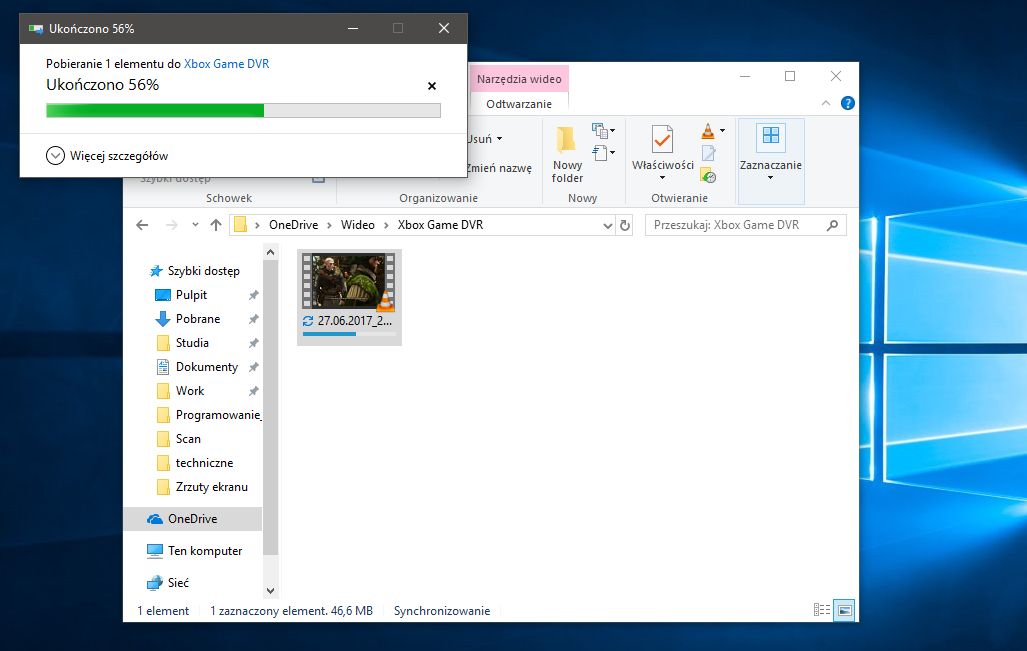Screen dimensions: 1027x651
Task: Click the blue help question mark icon
Action: click(848, 103)
